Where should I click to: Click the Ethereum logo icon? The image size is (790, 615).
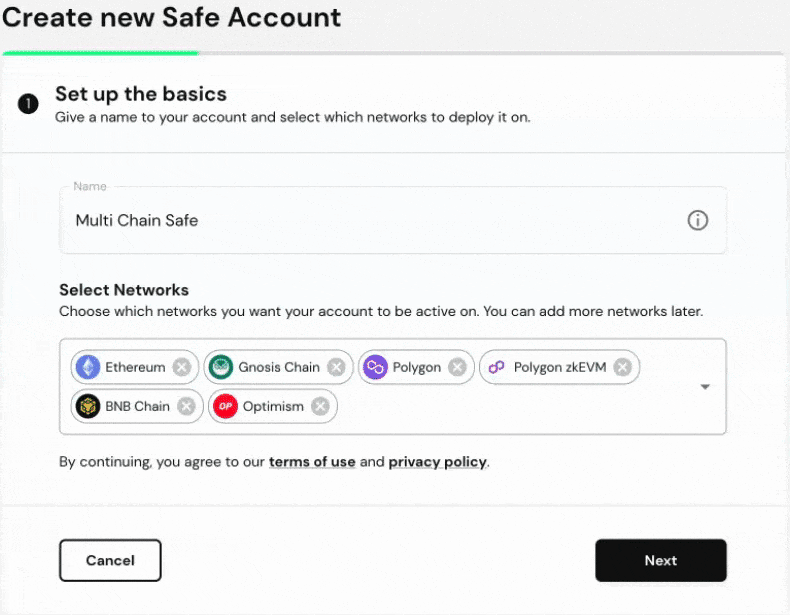(88, 367)
